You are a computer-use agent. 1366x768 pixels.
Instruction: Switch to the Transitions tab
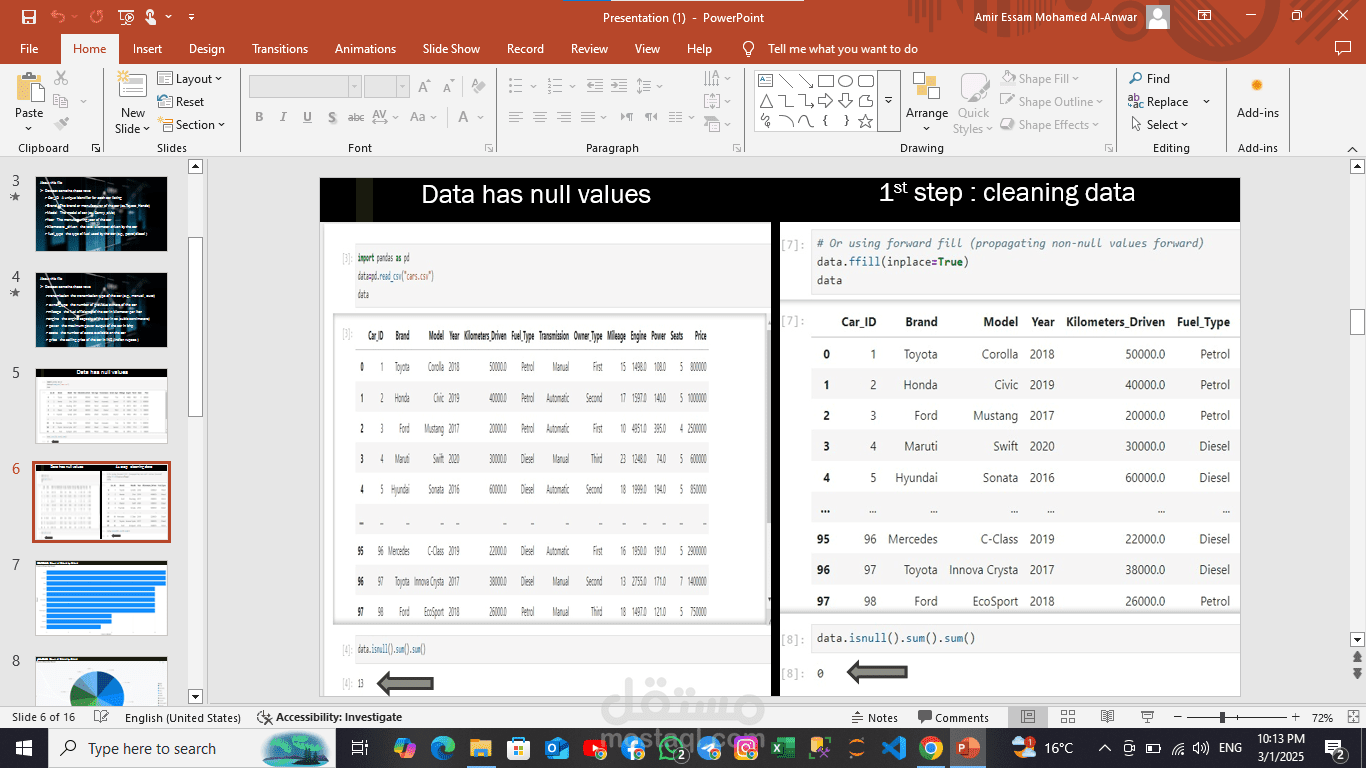click(x=280, y=49)
